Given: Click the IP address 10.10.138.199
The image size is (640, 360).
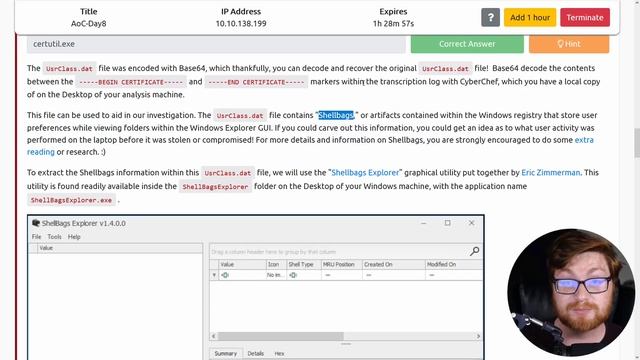Looking at the screenshot, I should [241, 24].
